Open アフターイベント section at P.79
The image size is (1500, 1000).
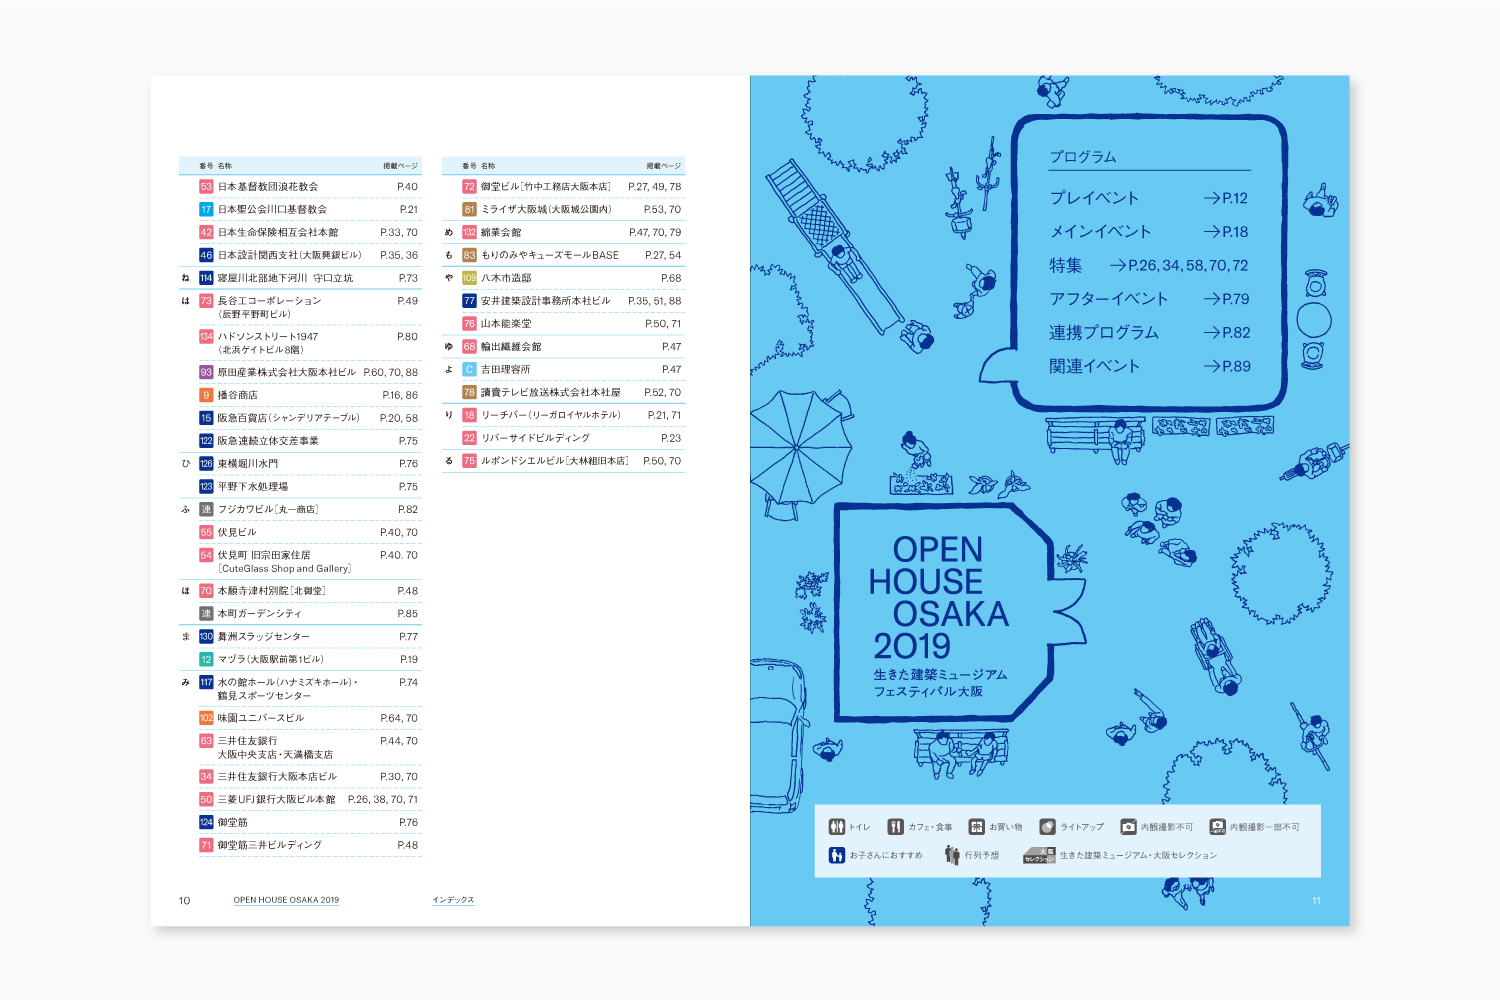(1149, 299)
